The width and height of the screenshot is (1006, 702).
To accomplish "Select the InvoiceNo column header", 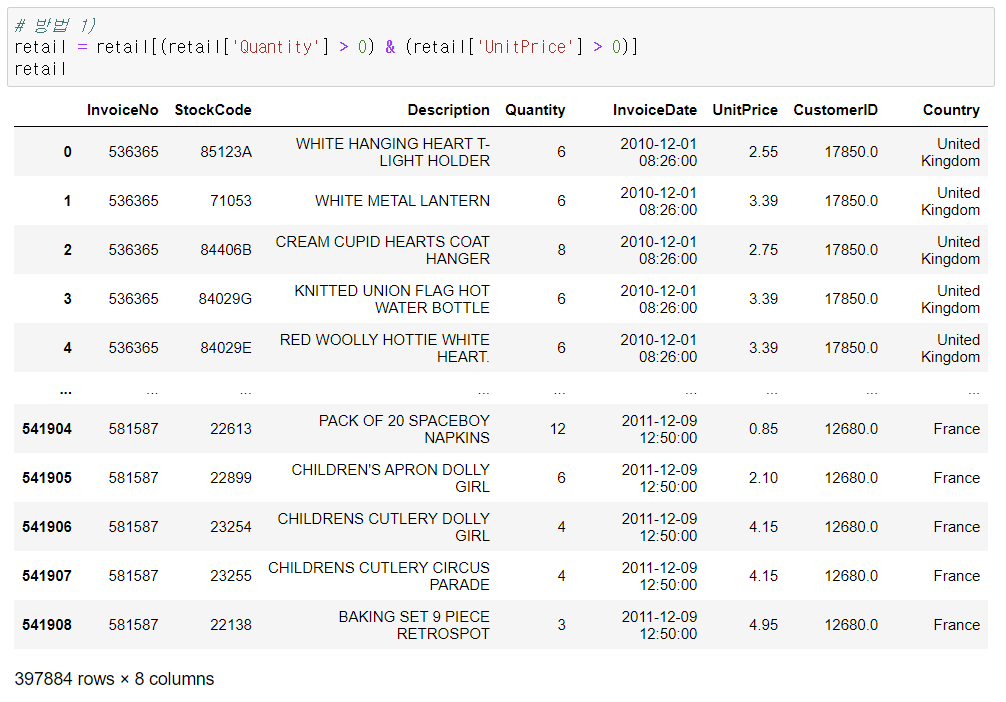I will click(x=123, y=110).
